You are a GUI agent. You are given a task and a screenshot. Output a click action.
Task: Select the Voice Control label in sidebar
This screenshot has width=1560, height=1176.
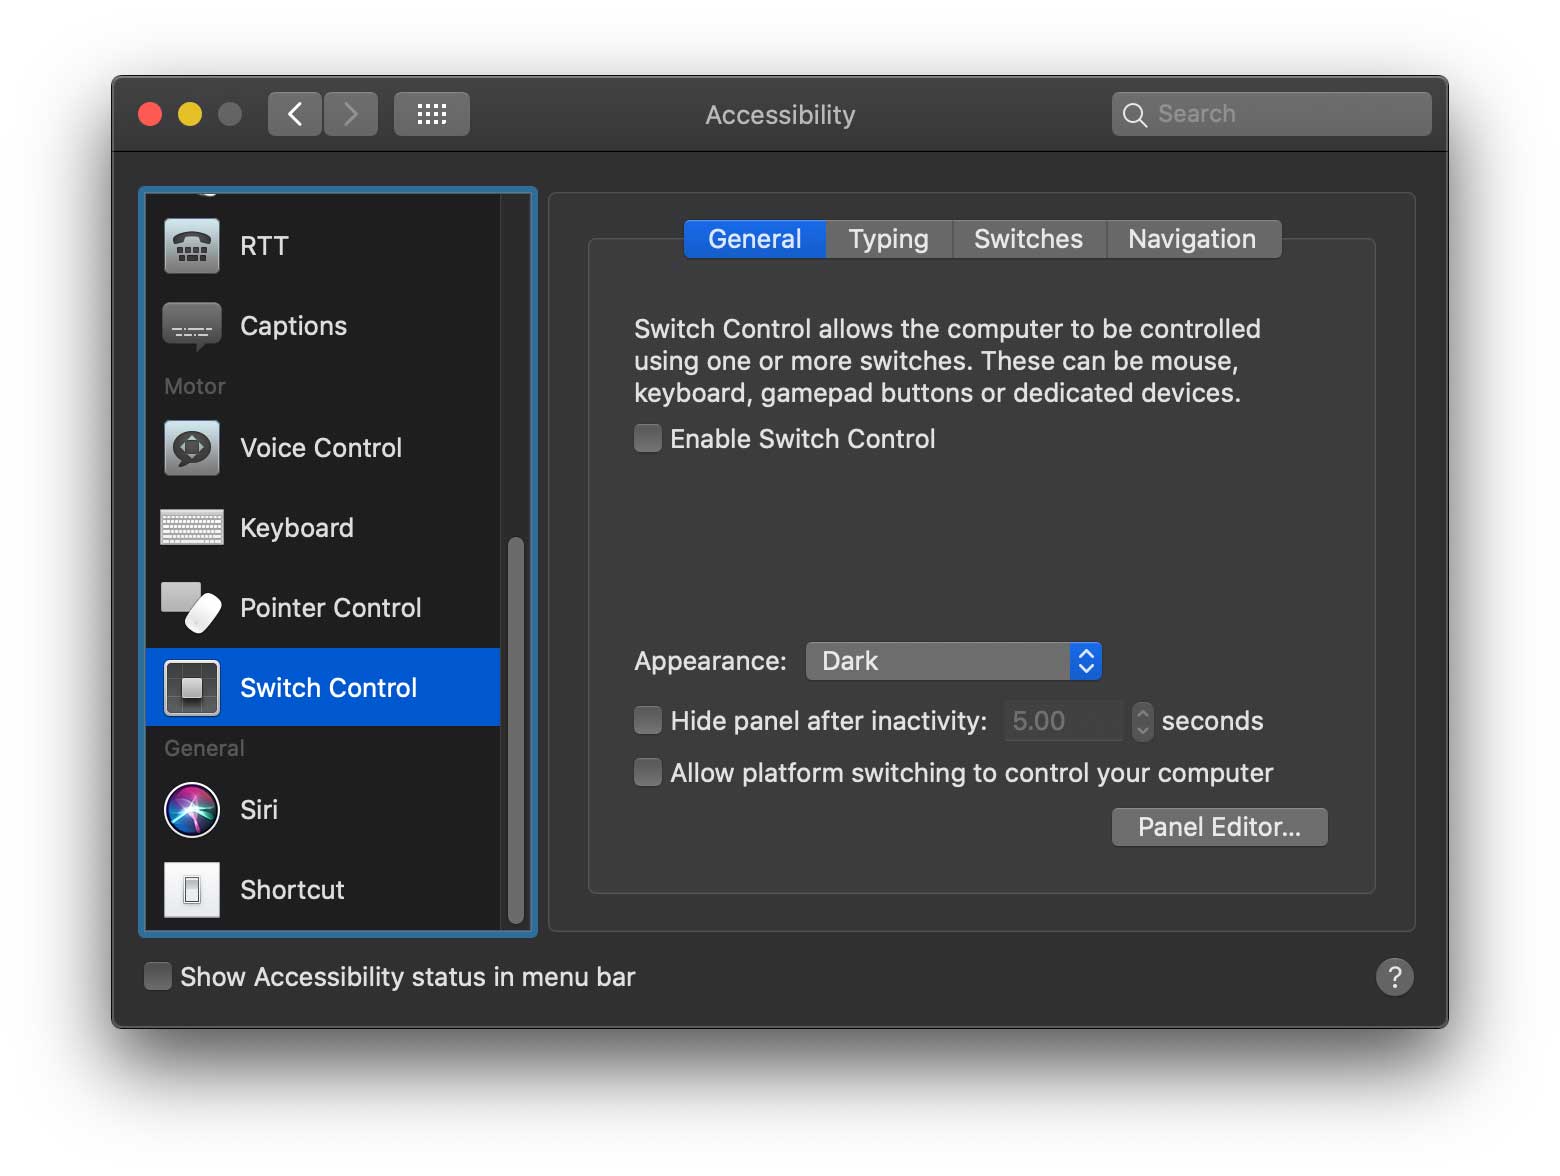[x=321, y=448]
